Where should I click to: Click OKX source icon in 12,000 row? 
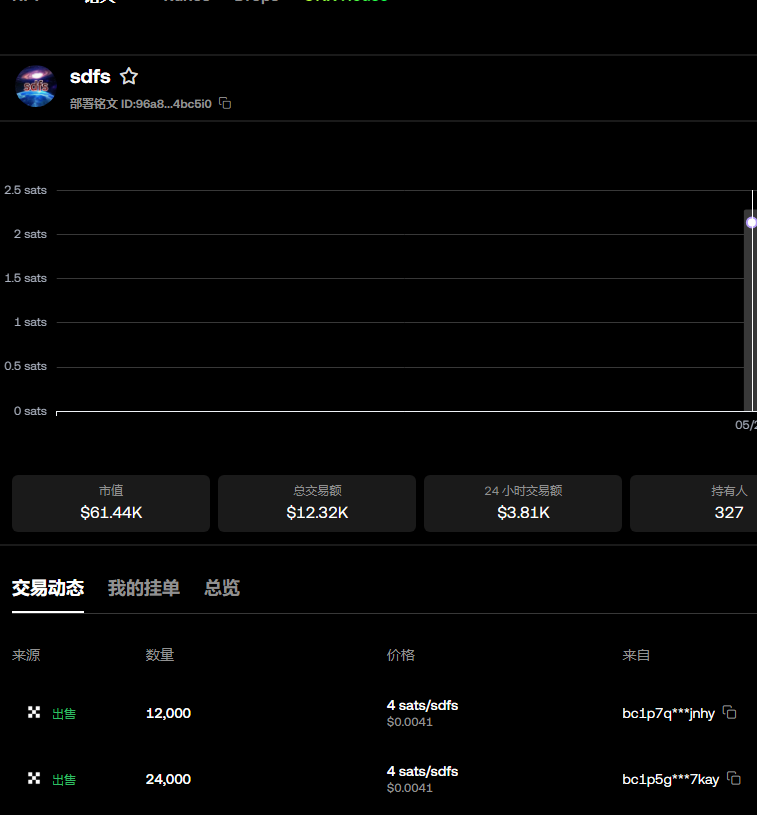point(34,712)
